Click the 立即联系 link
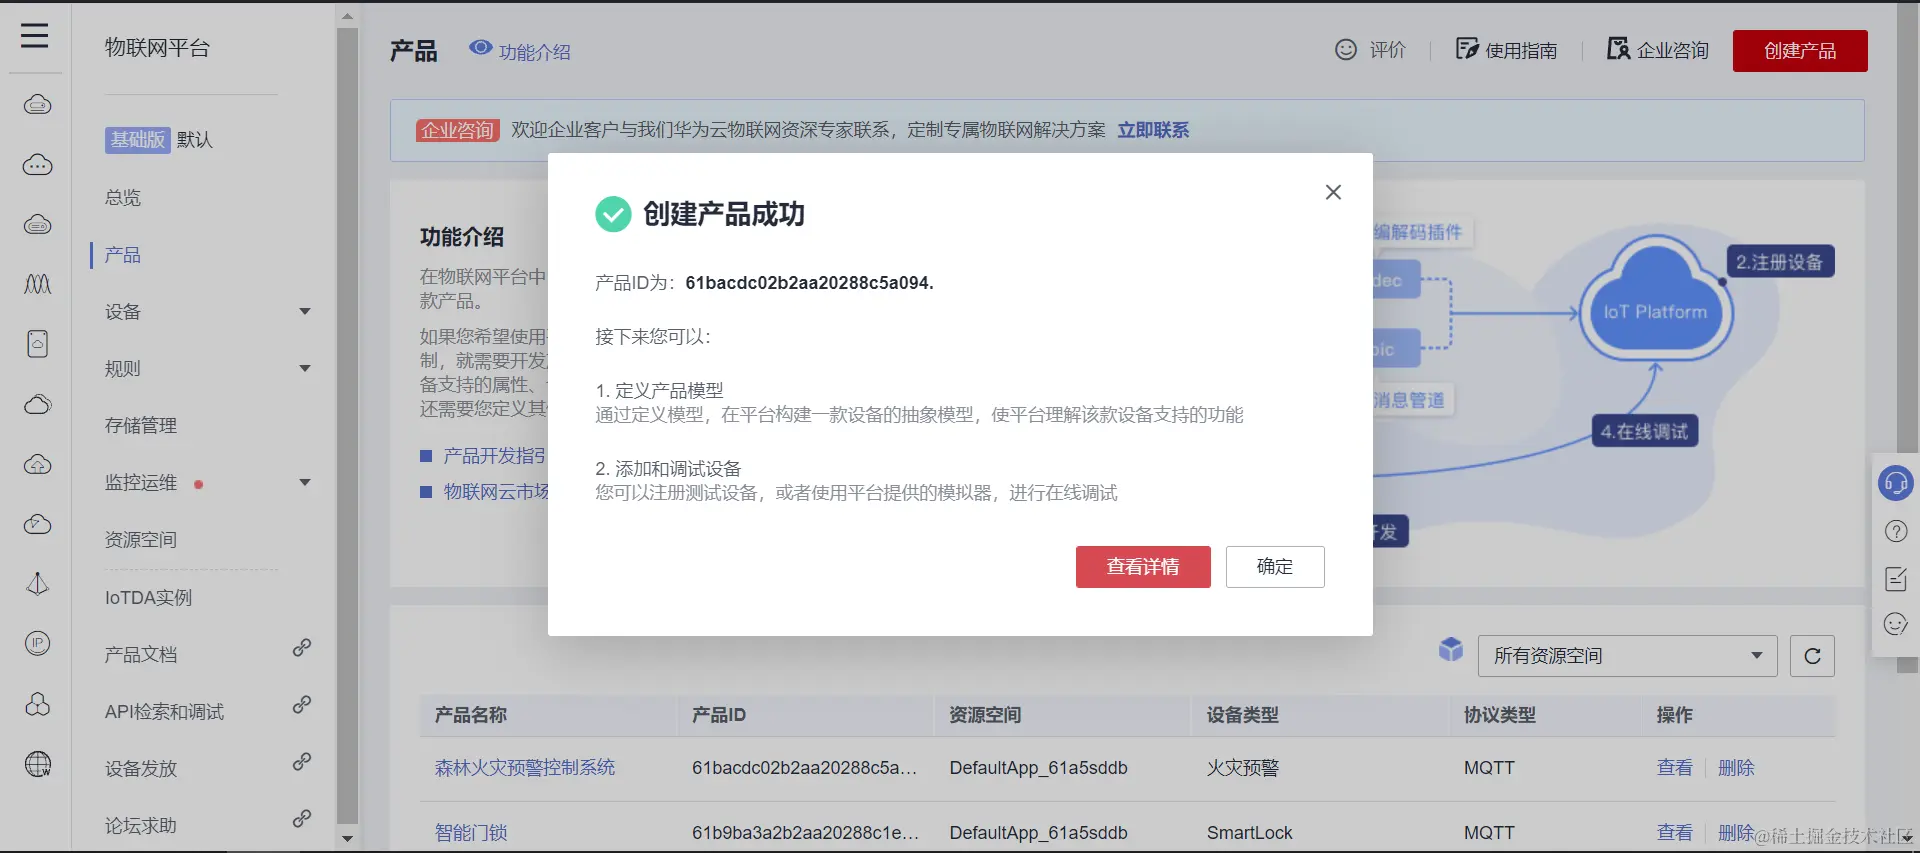Screen dimensions: 1920x853 coord(1153,130)
